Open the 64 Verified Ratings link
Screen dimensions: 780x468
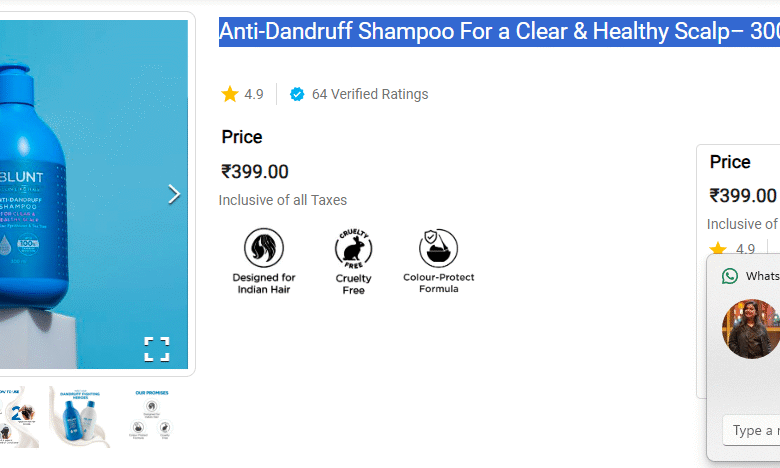click(x=370, y=94)
